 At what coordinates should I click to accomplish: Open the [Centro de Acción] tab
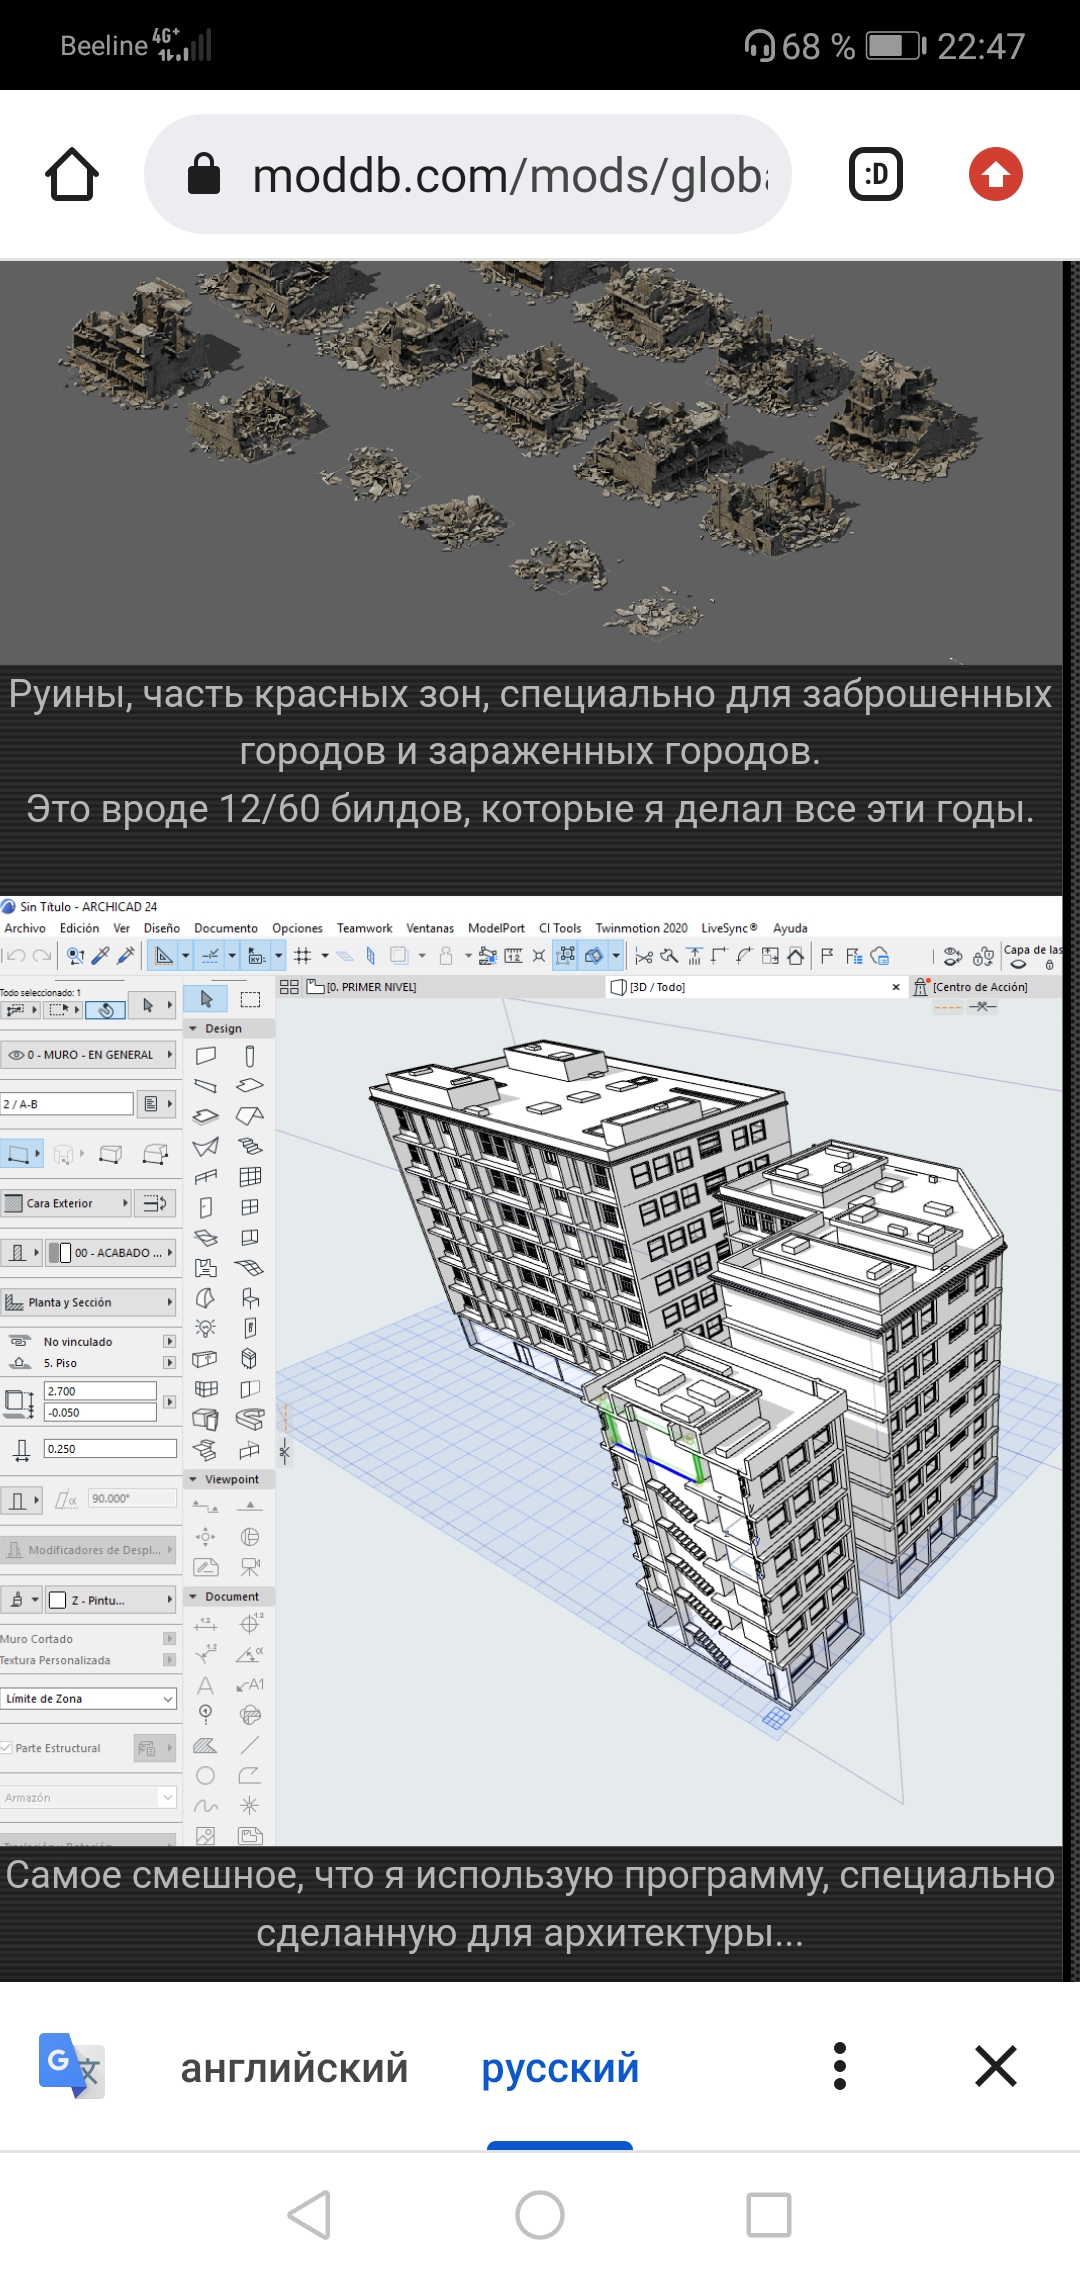980,987
